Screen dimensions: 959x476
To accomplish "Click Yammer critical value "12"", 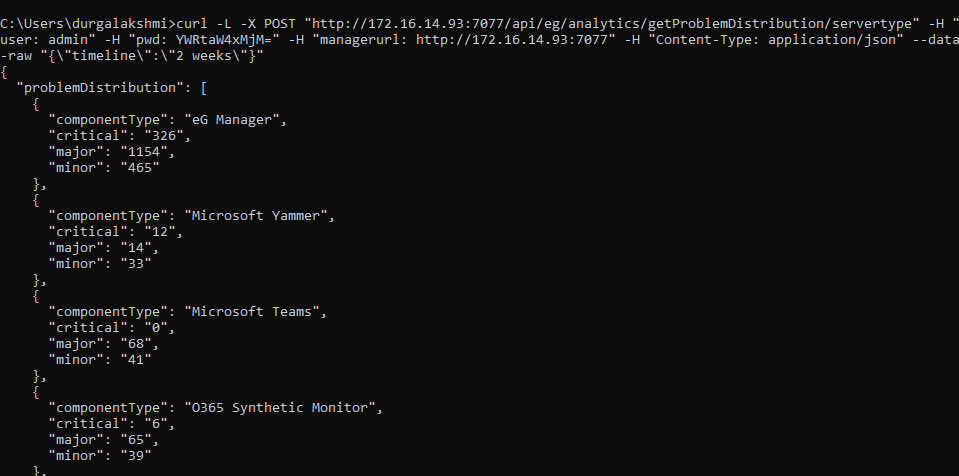I will 160,232.
